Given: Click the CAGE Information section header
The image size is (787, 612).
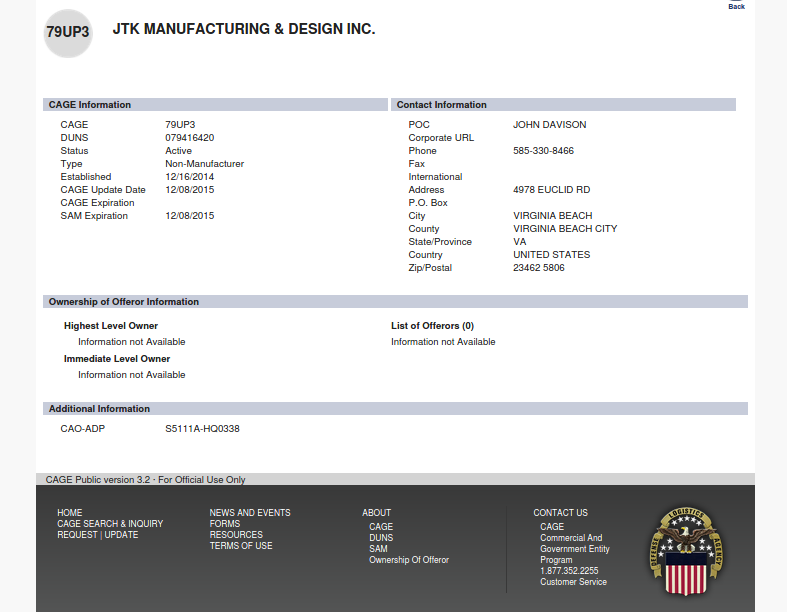Looking at the screenshot, I should (x=215, y=104).
